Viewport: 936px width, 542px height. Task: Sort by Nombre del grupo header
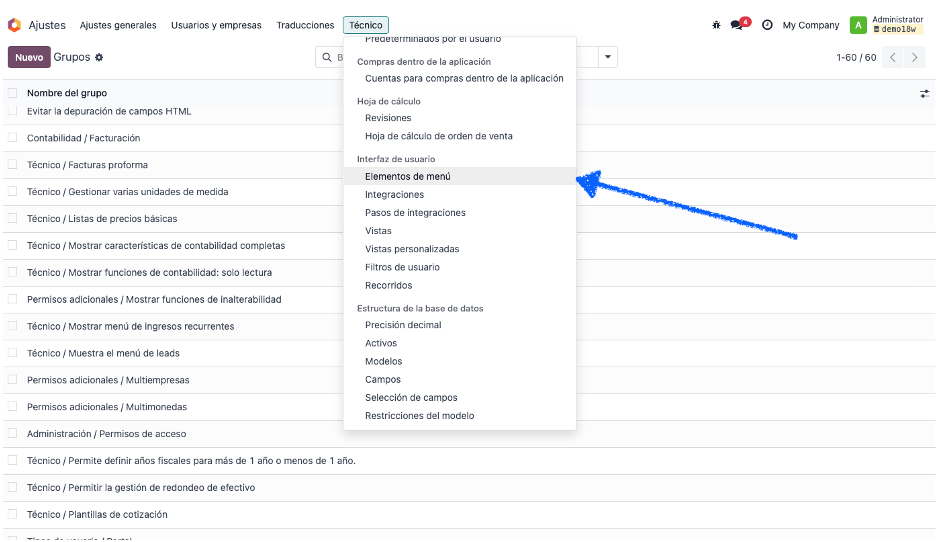(x=67, y=93)
